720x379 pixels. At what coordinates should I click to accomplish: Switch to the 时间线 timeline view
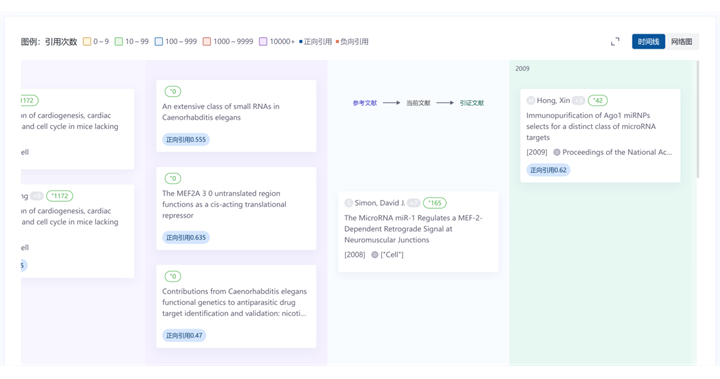[648, 42]
